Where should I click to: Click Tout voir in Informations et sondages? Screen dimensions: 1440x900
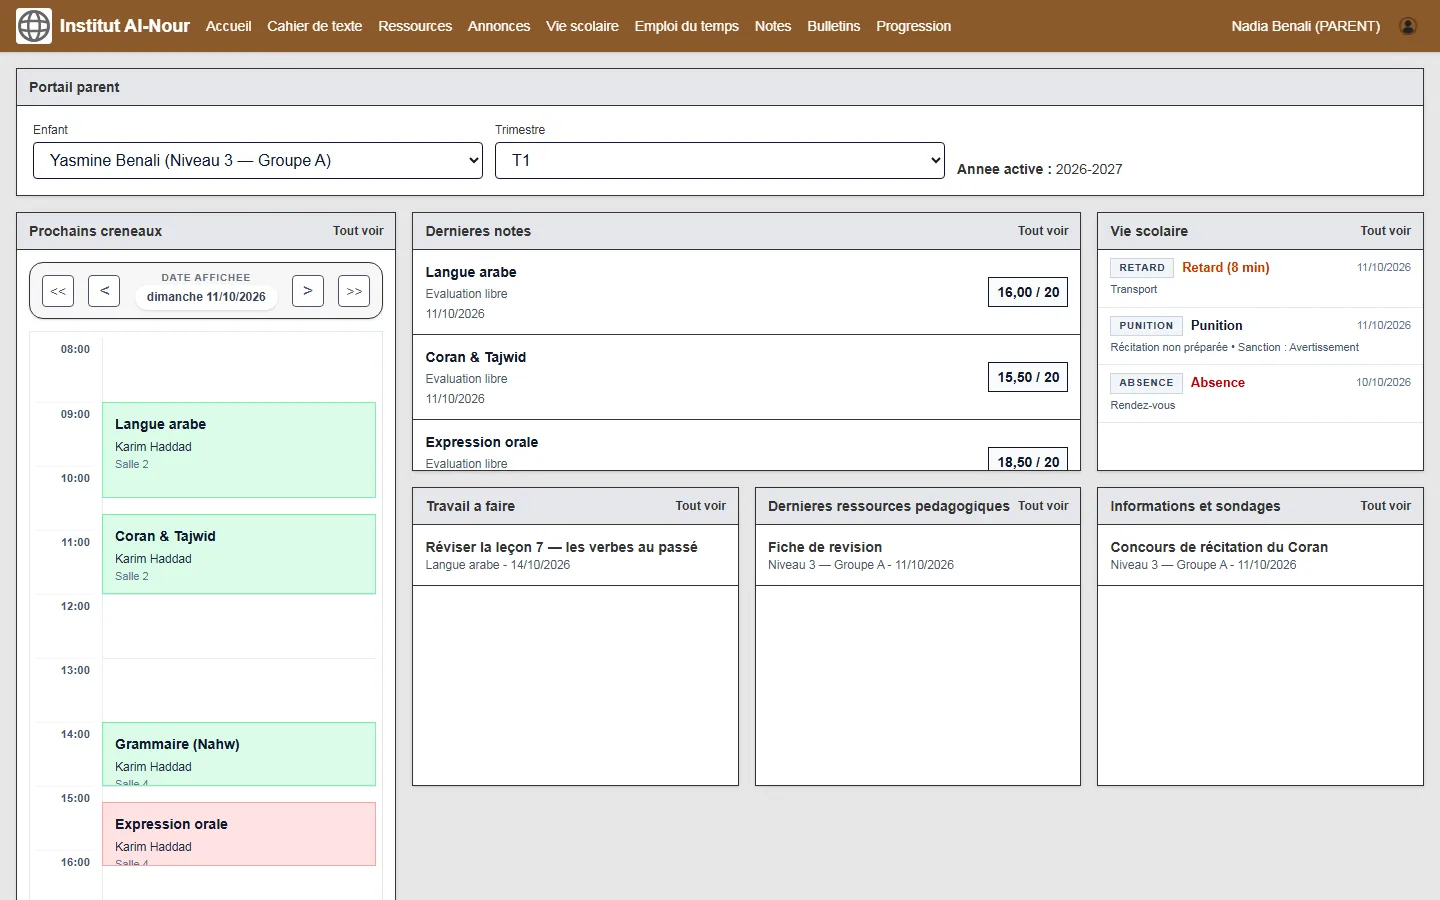click(1386, 506)
